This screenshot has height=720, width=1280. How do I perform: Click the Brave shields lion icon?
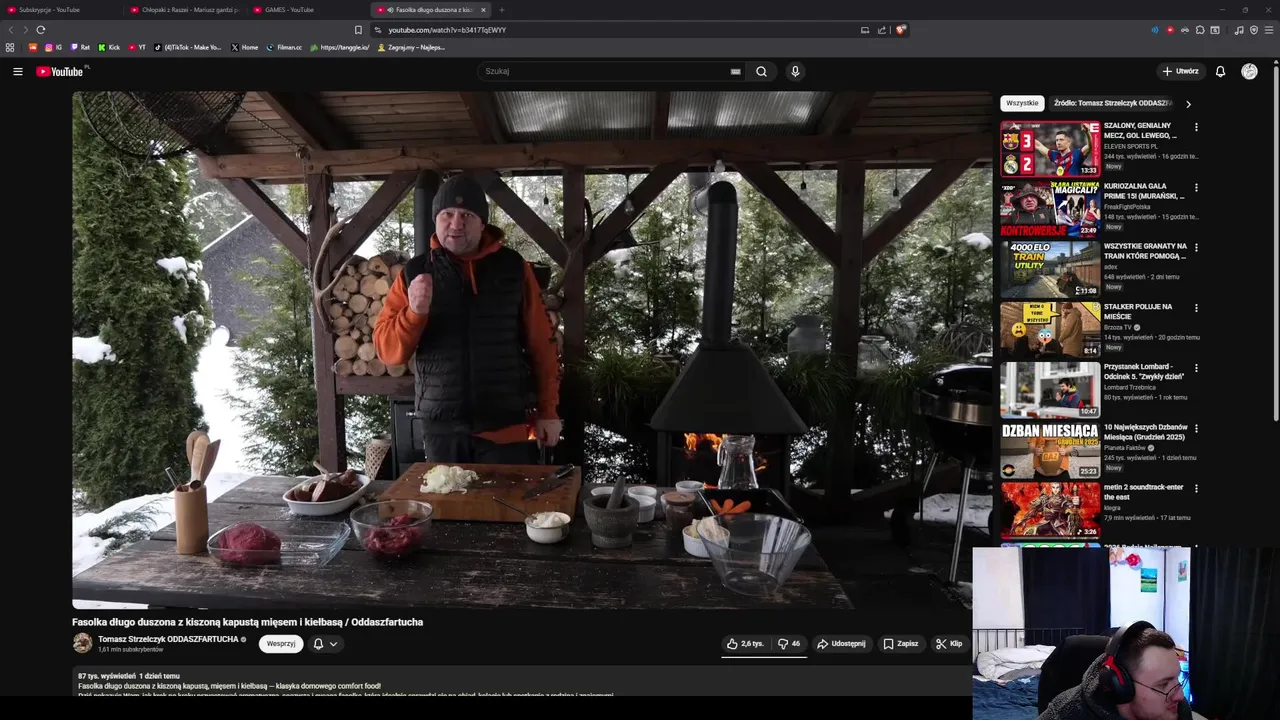(x=900, y=30)
